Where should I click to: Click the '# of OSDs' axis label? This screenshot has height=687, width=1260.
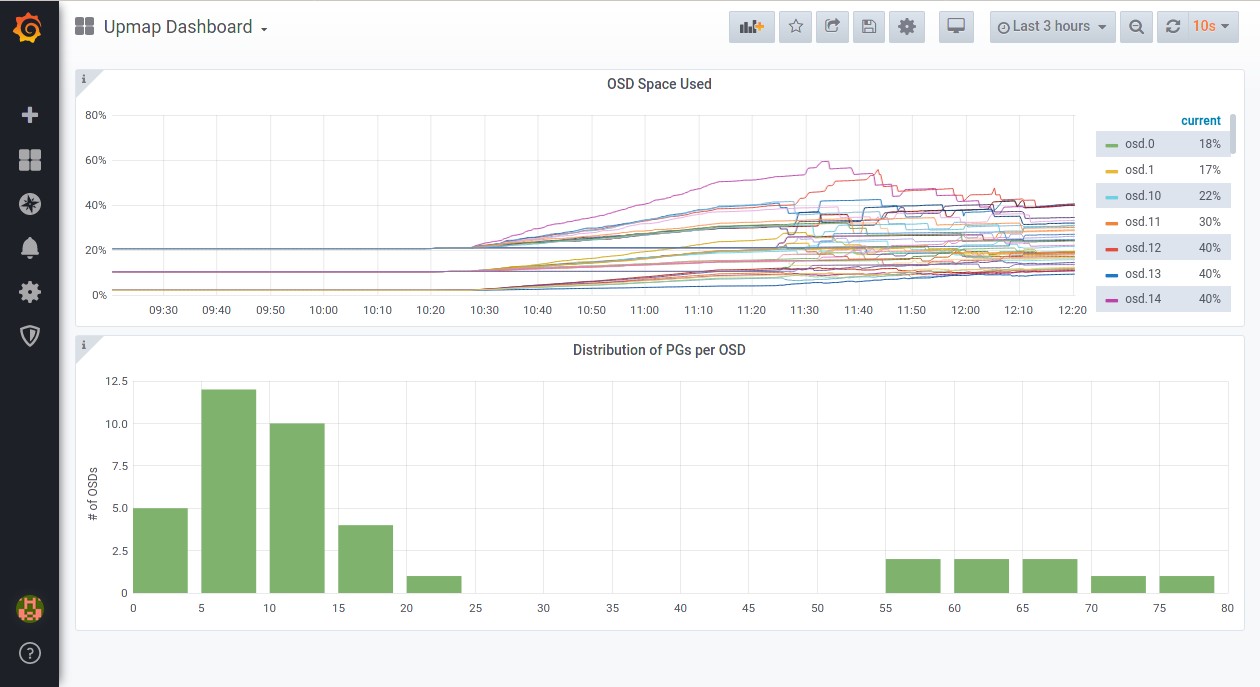click(93, 493)
